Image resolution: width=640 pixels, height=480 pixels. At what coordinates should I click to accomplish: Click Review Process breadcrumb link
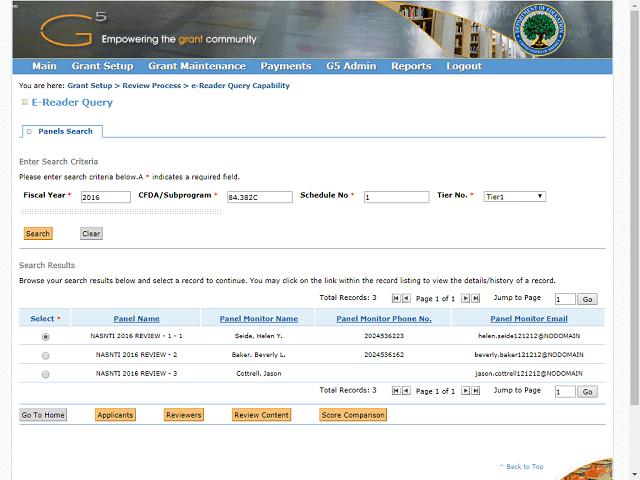(151, 86)
